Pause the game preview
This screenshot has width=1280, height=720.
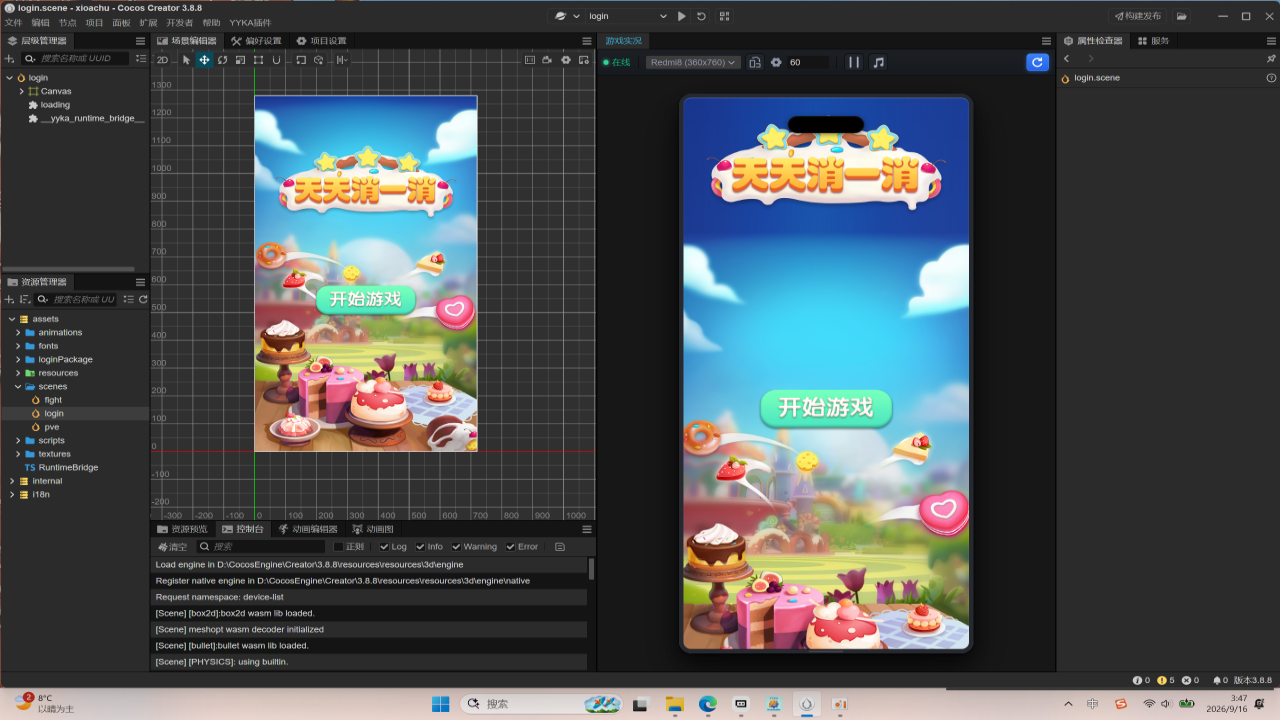(x=854, y=62)
